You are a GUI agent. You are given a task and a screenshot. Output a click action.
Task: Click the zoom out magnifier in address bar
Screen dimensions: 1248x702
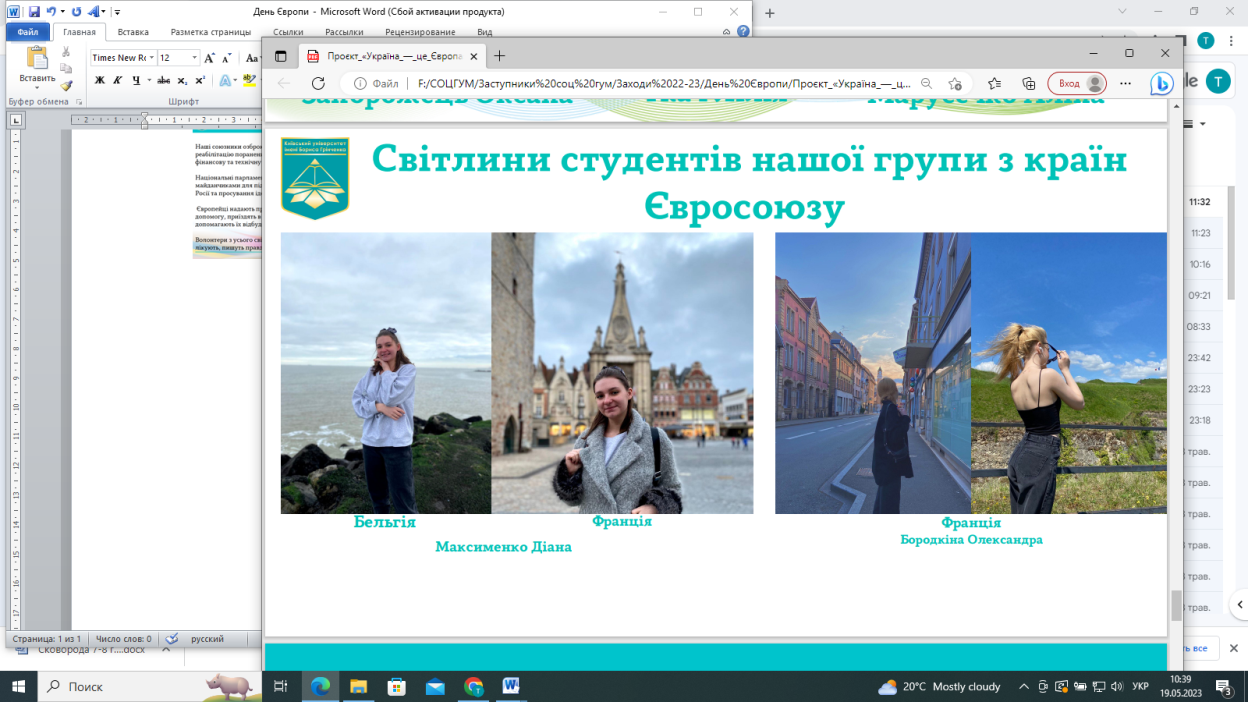coord(926,84)
